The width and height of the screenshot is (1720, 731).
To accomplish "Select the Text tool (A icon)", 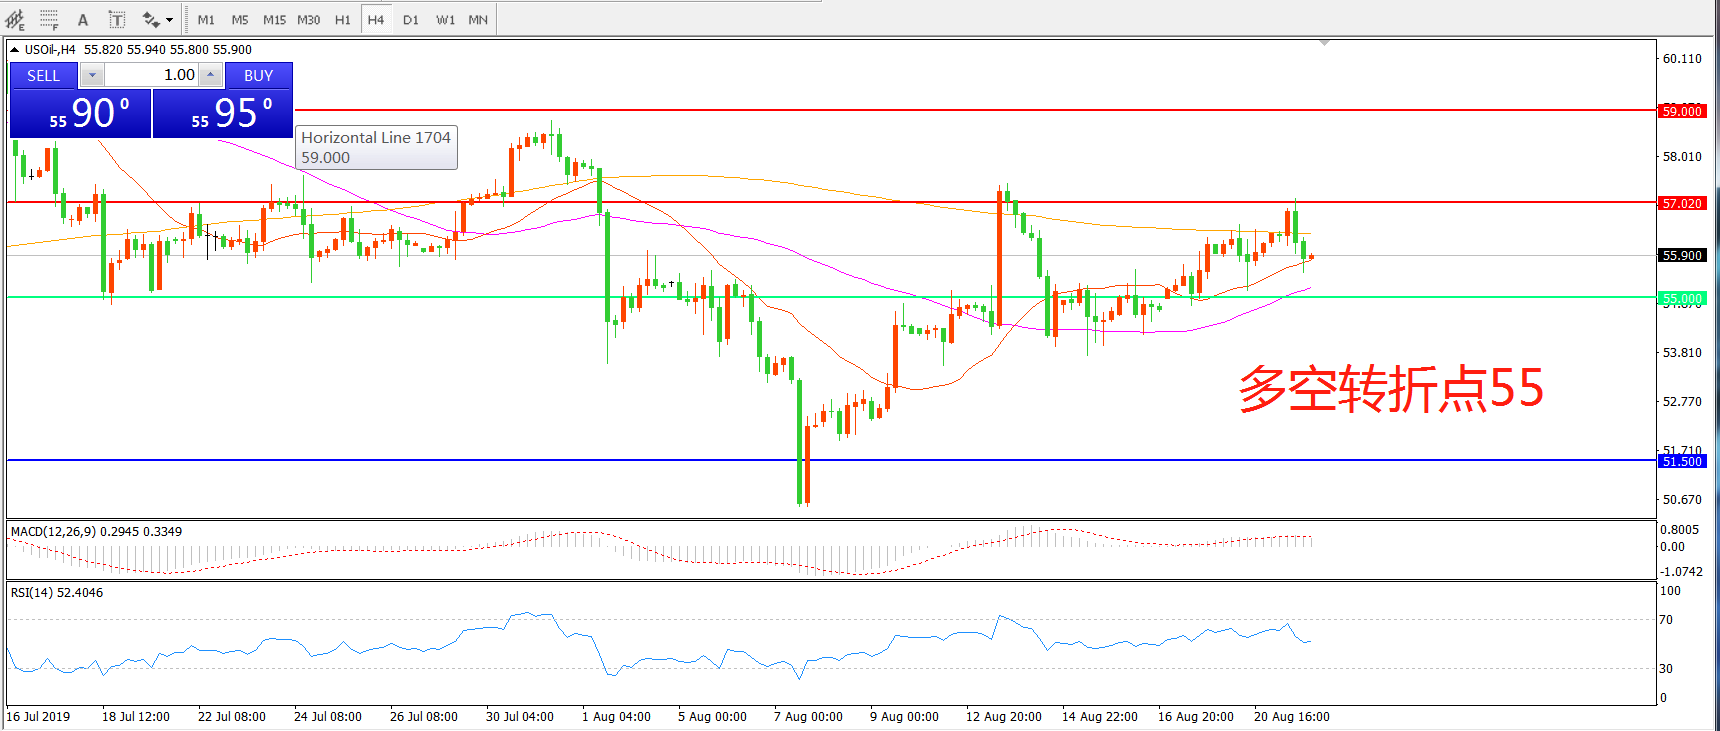I will (83, 19).
